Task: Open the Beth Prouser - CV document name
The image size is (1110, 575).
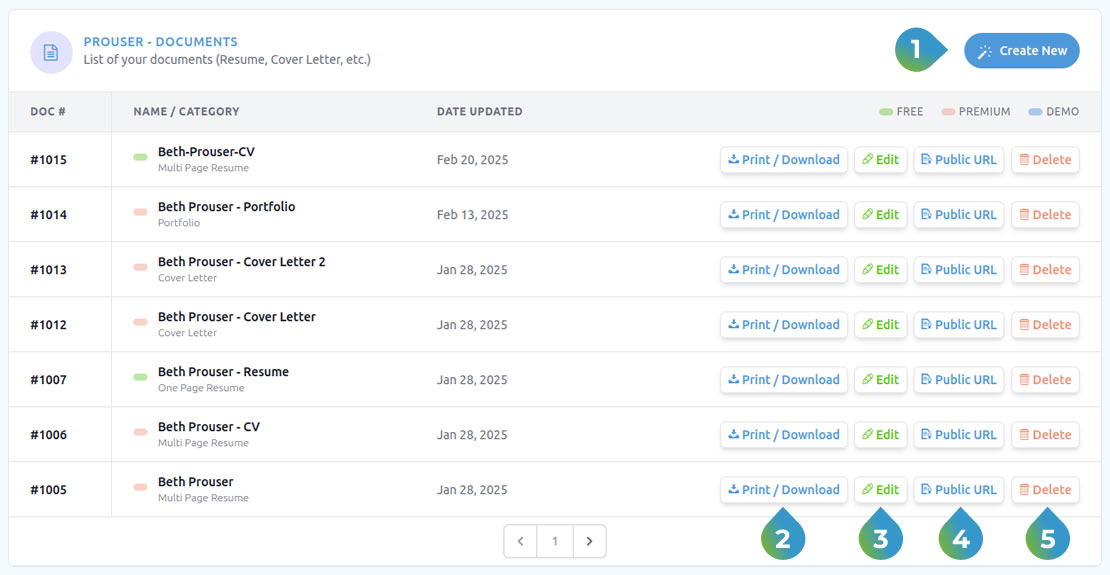Action: point(208,427)
